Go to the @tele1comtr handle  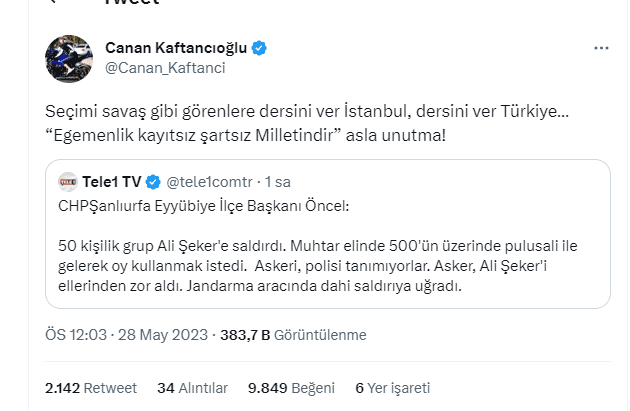[208, 182]
